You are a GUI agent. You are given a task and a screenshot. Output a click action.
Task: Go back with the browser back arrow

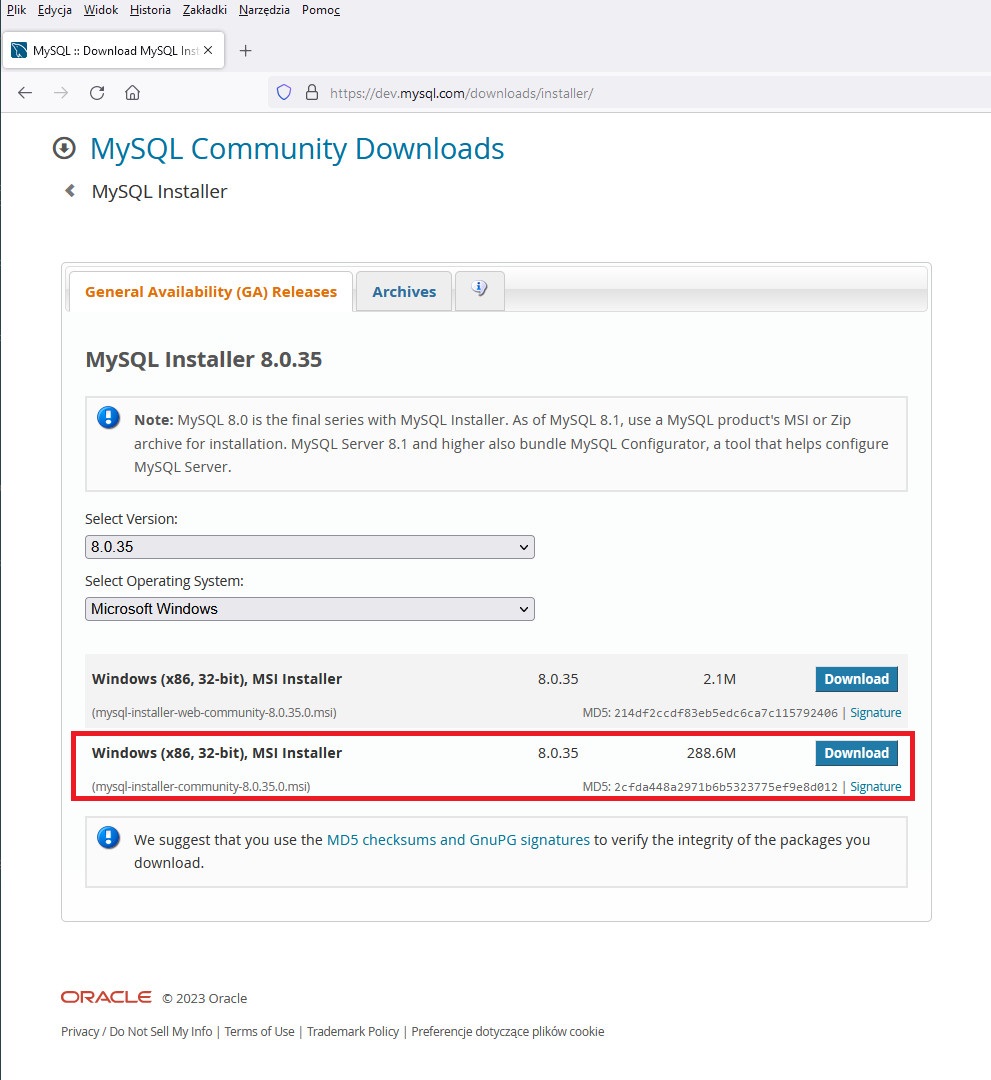[x=25, y=93]
